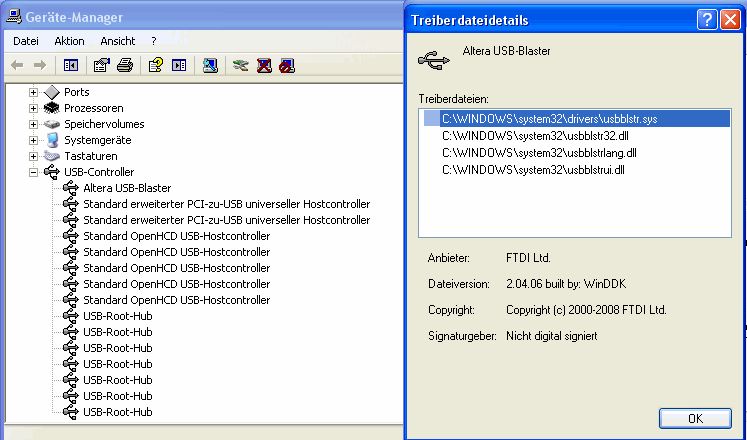Open the ? help menu
This screenshot has height=440, width=747.
pos(153,41)
